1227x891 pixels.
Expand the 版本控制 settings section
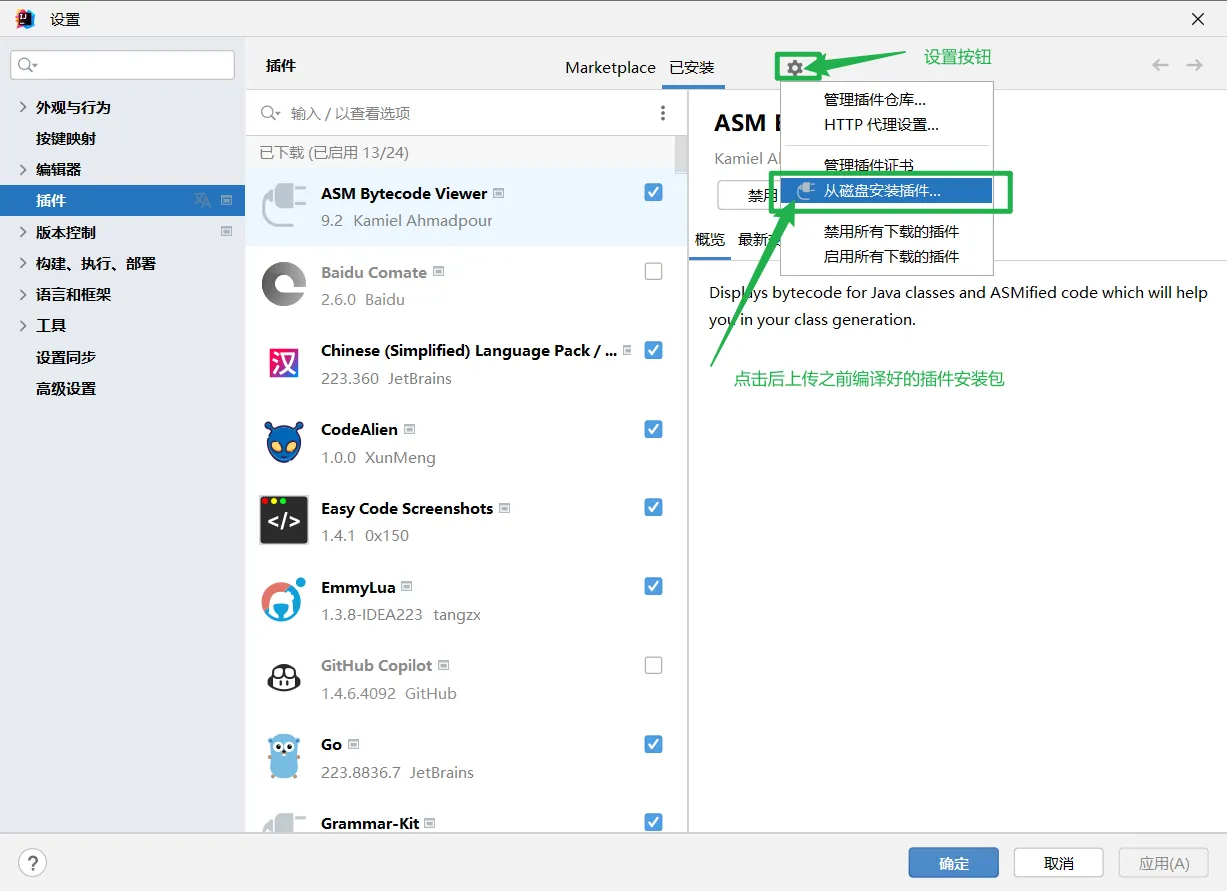pos(24,232)
